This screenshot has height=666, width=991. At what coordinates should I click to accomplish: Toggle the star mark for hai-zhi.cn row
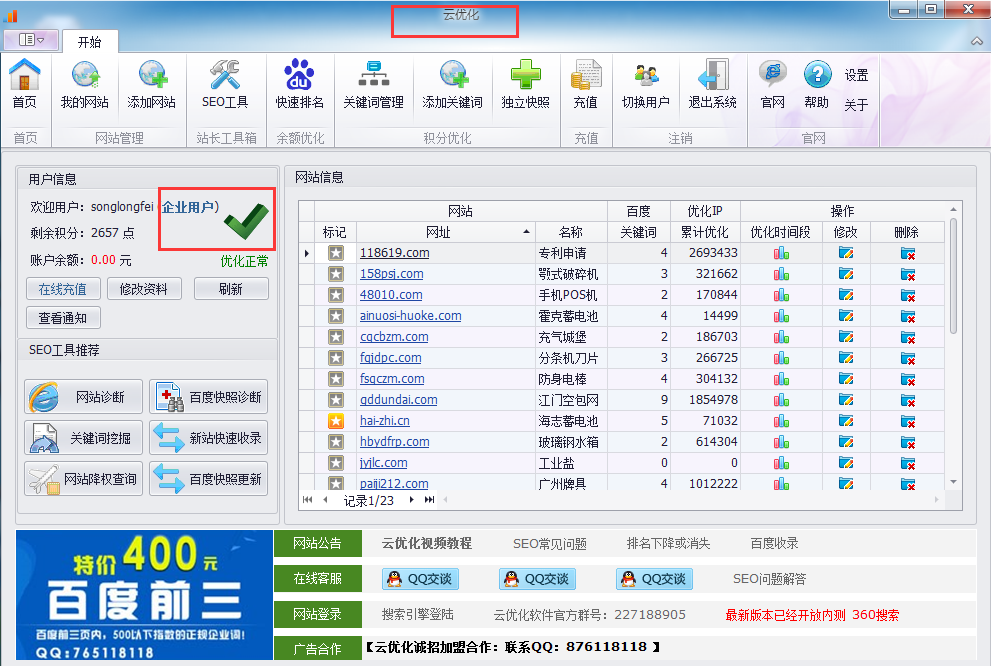point(335,421)
